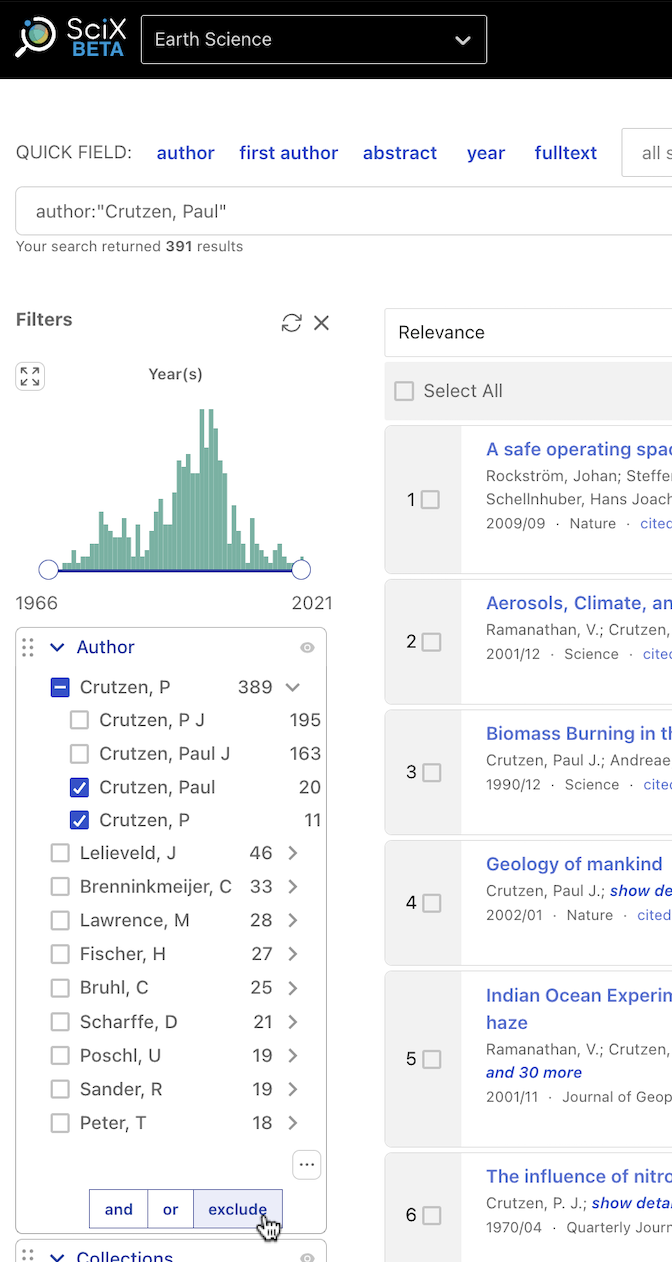Open the Geology of mankind article
The height and width of the screenshot is (1262, 672).
coord(574,864)
